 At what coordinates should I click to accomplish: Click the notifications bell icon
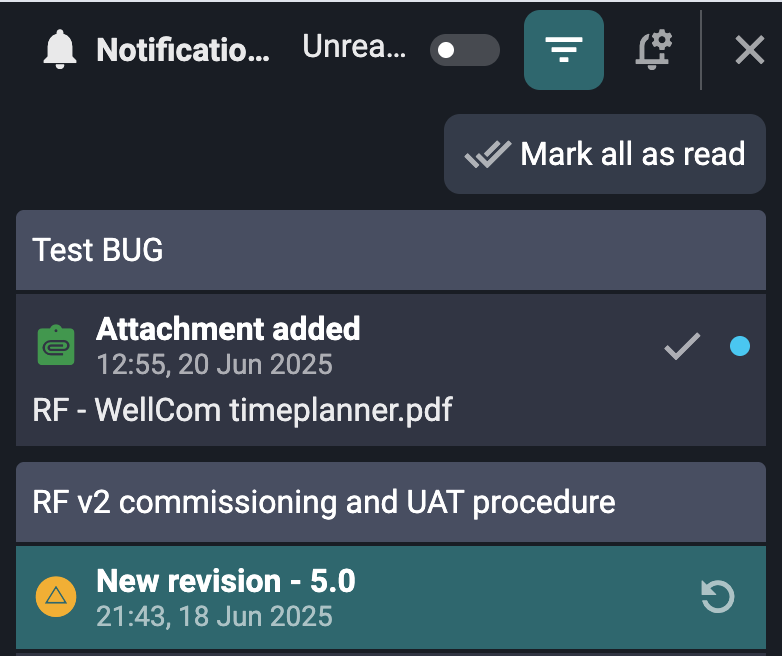[60, 49]
